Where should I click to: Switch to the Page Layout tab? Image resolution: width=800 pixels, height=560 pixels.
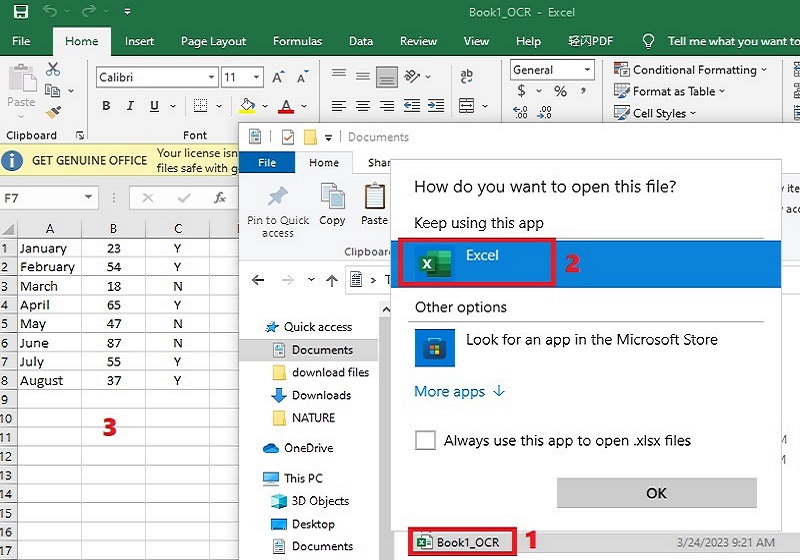pyautogui.click(x=213, y=41)
